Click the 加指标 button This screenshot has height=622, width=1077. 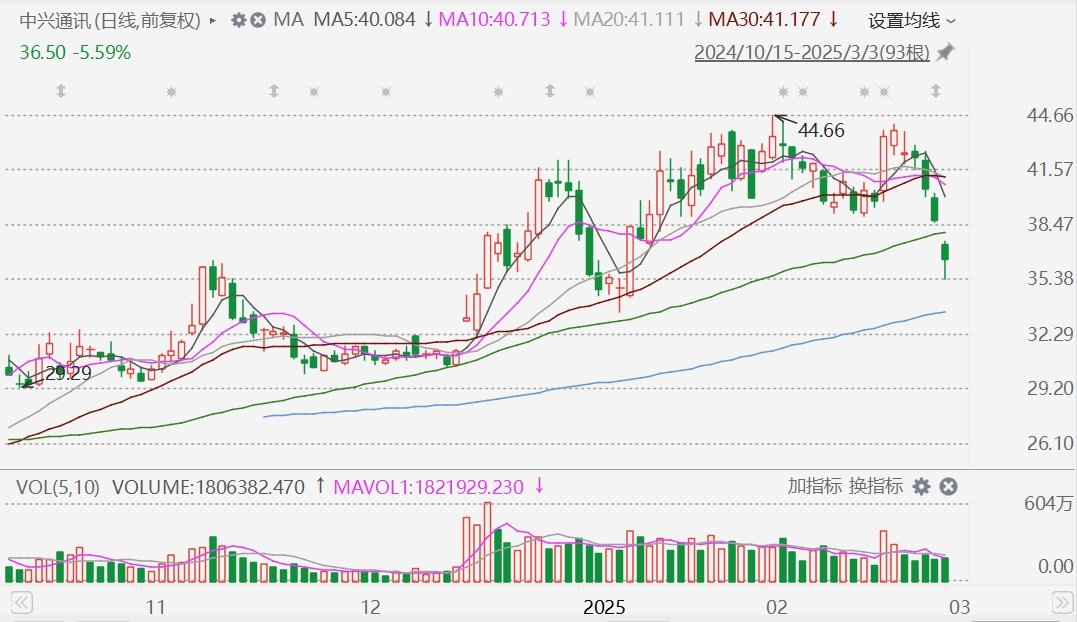(814, 486)
